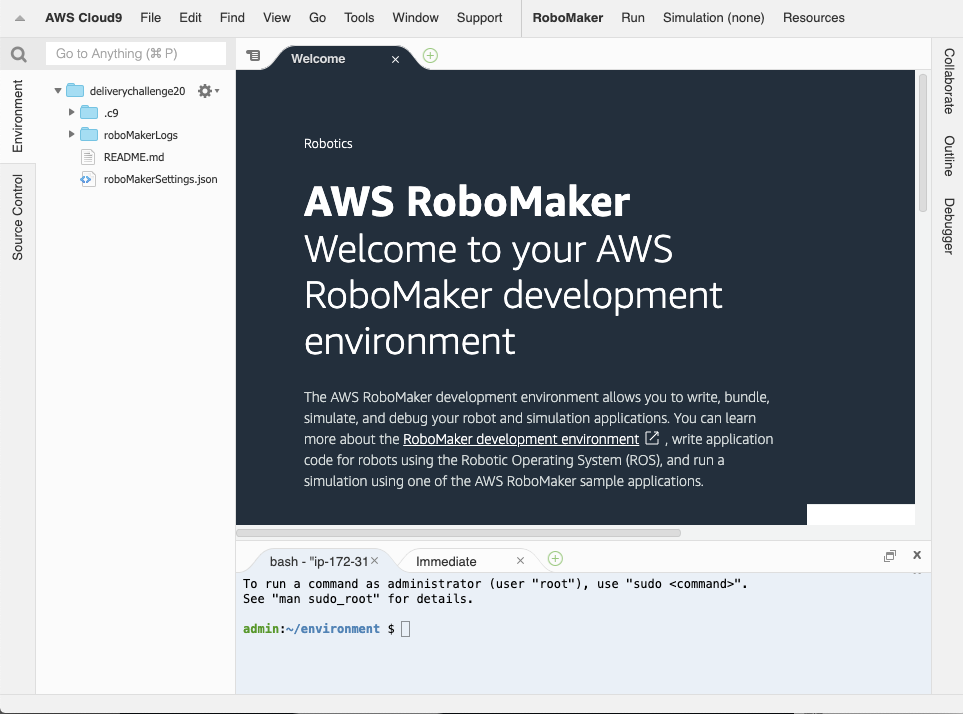Click the README.md file icon
This screenshot has width=963, height=714.
[x=88, y=157]
